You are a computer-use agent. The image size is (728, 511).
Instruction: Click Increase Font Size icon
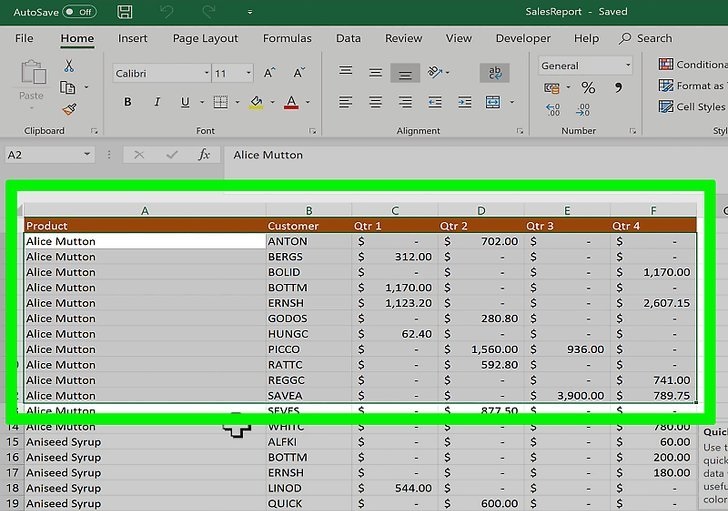(269, 73)
